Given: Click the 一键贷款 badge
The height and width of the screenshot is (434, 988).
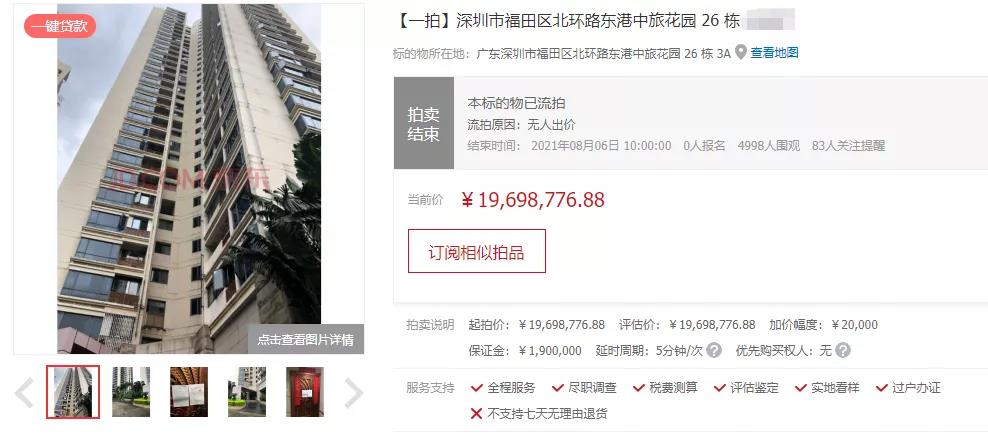Looking at the screenshot, I should click(60, 26).
